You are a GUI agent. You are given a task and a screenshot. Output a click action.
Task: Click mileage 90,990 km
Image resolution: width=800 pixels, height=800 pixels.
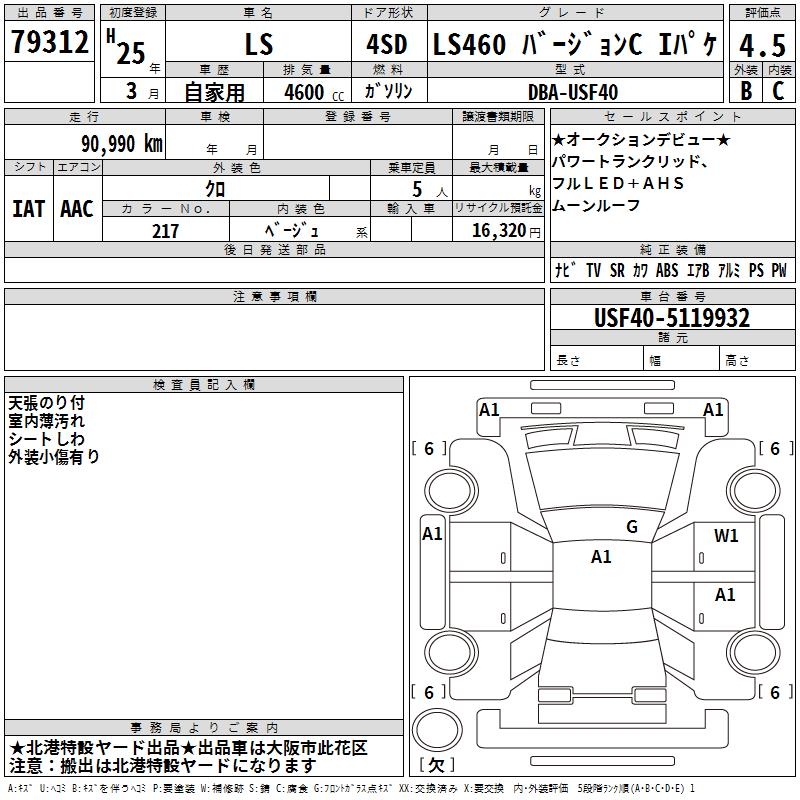coord(122,144)
